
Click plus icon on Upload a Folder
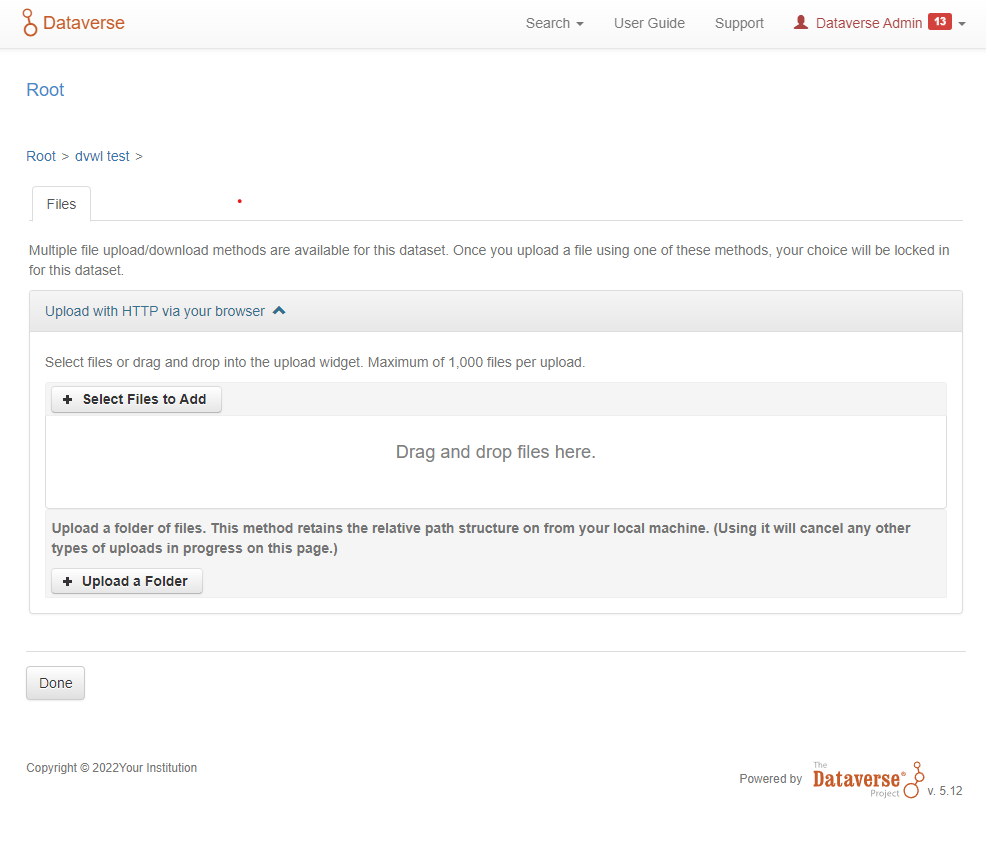point(68,581)
